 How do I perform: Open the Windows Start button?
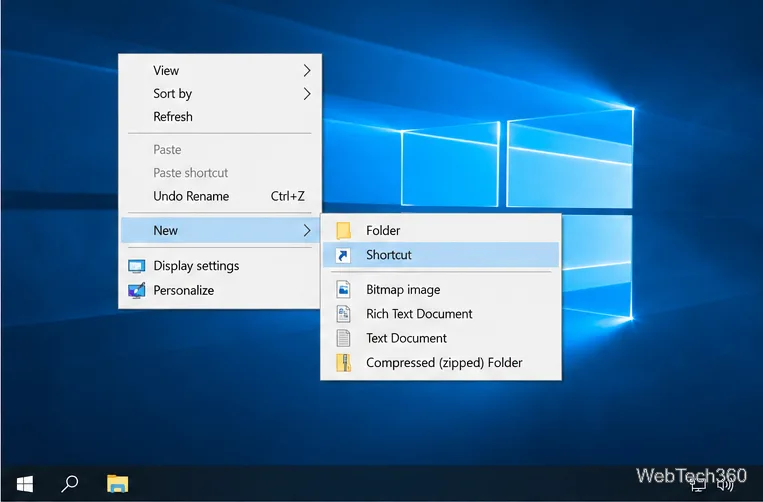24,484
